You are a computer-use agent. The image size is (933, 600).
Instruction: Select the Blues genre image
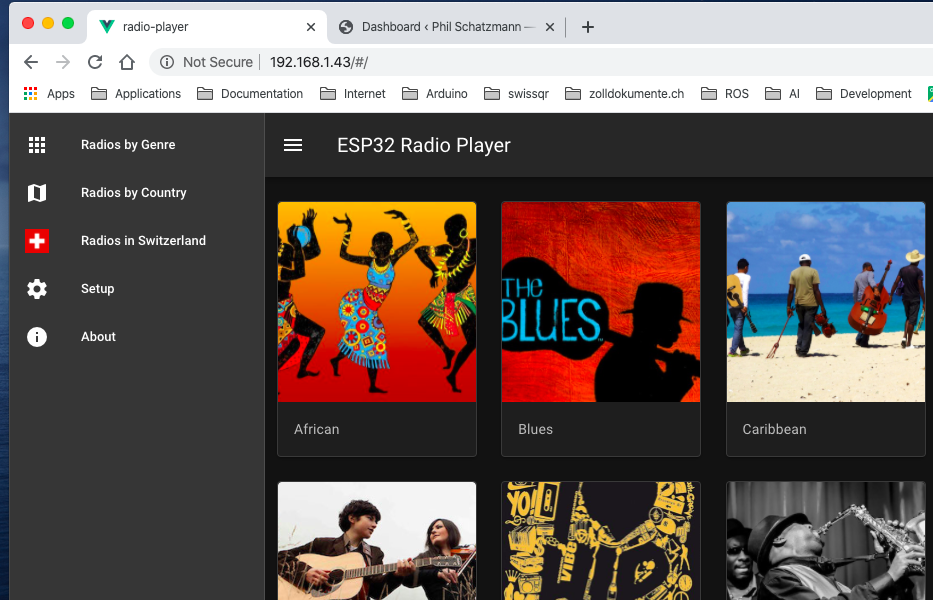click(x=601, y=302)
